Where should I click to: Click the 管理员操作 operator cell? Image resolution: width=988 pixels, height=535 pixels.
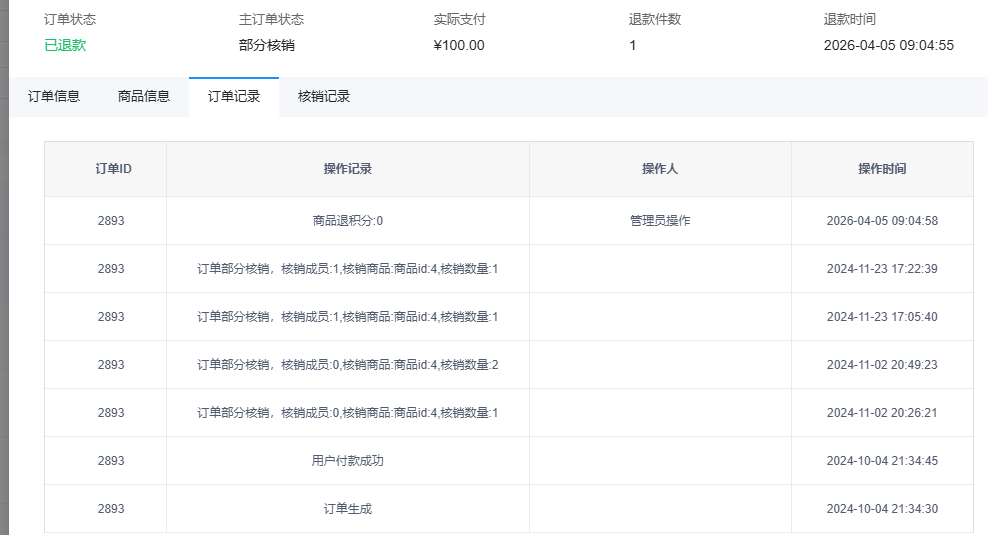[660, 221]
